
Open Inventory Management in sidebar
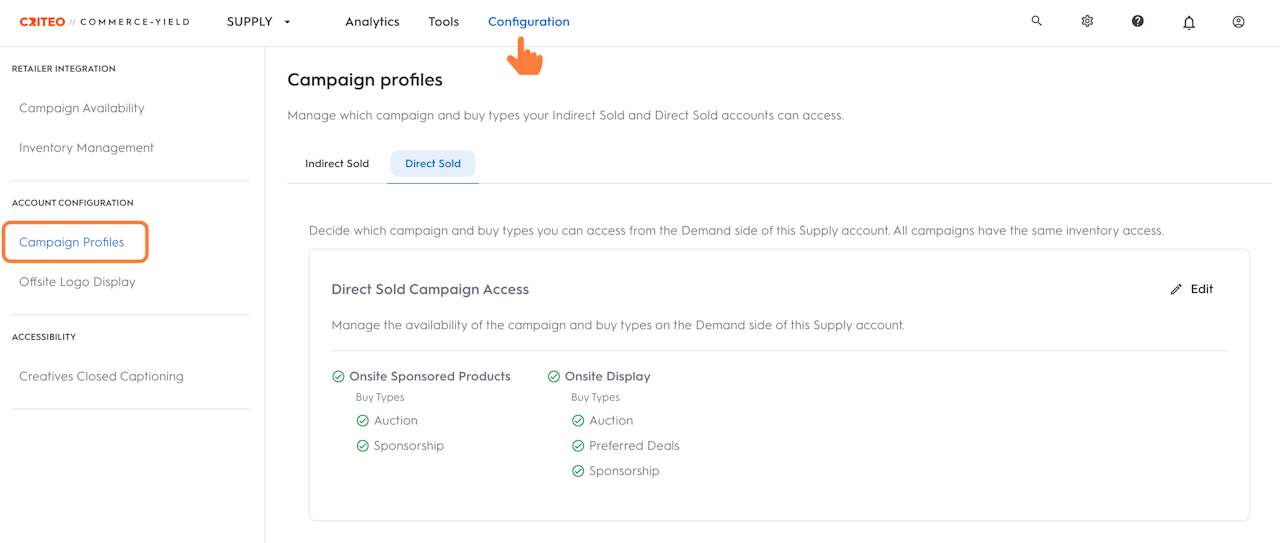coord(86,148)
